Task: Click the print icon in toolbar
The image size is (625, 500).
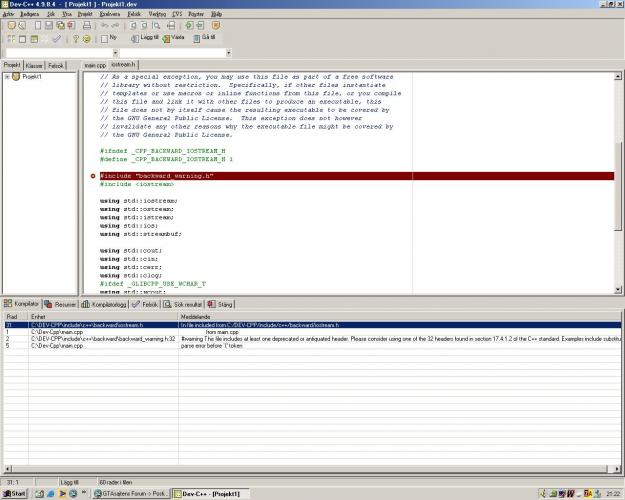Action: [87, 25]
